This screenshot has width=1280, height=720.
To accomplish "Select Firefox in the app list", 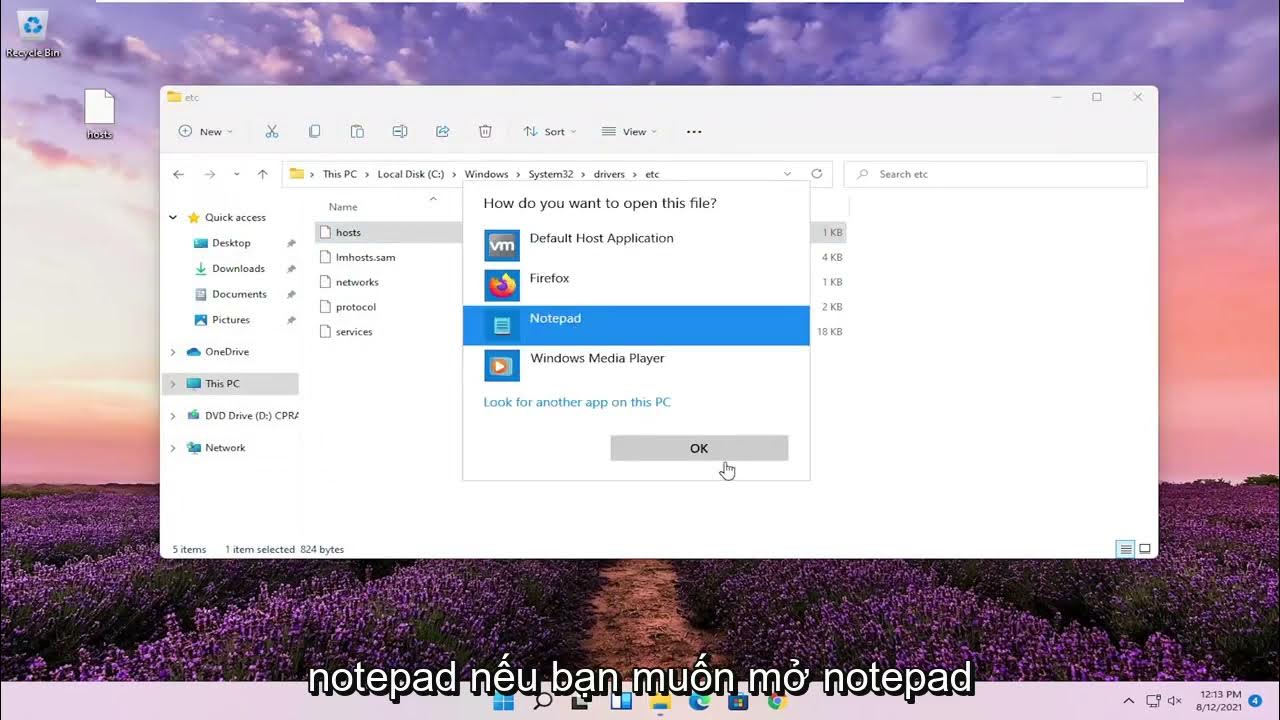I will tap(636, 285).
